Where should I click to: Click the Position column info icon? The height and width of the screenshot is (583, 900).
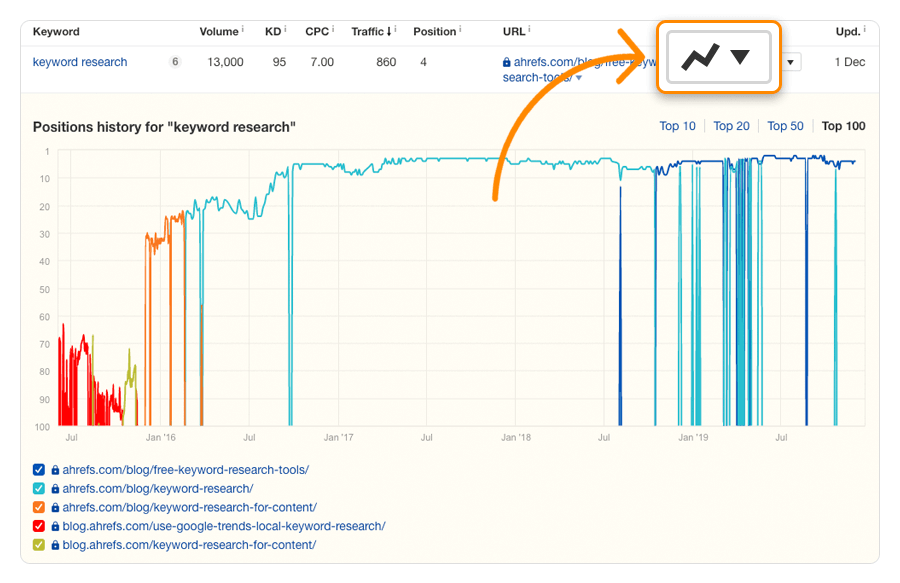point(459,28)
